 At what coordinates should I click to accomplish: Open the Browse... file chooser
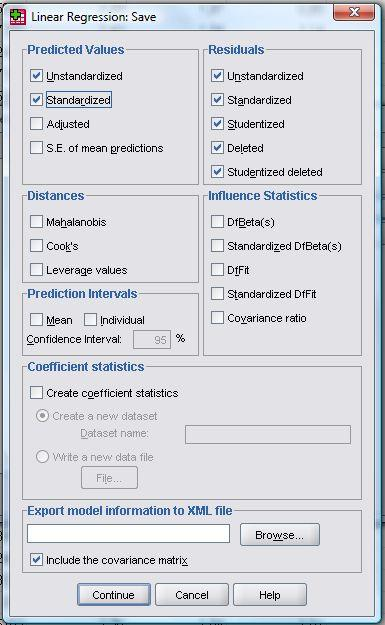tap(280, 535)
